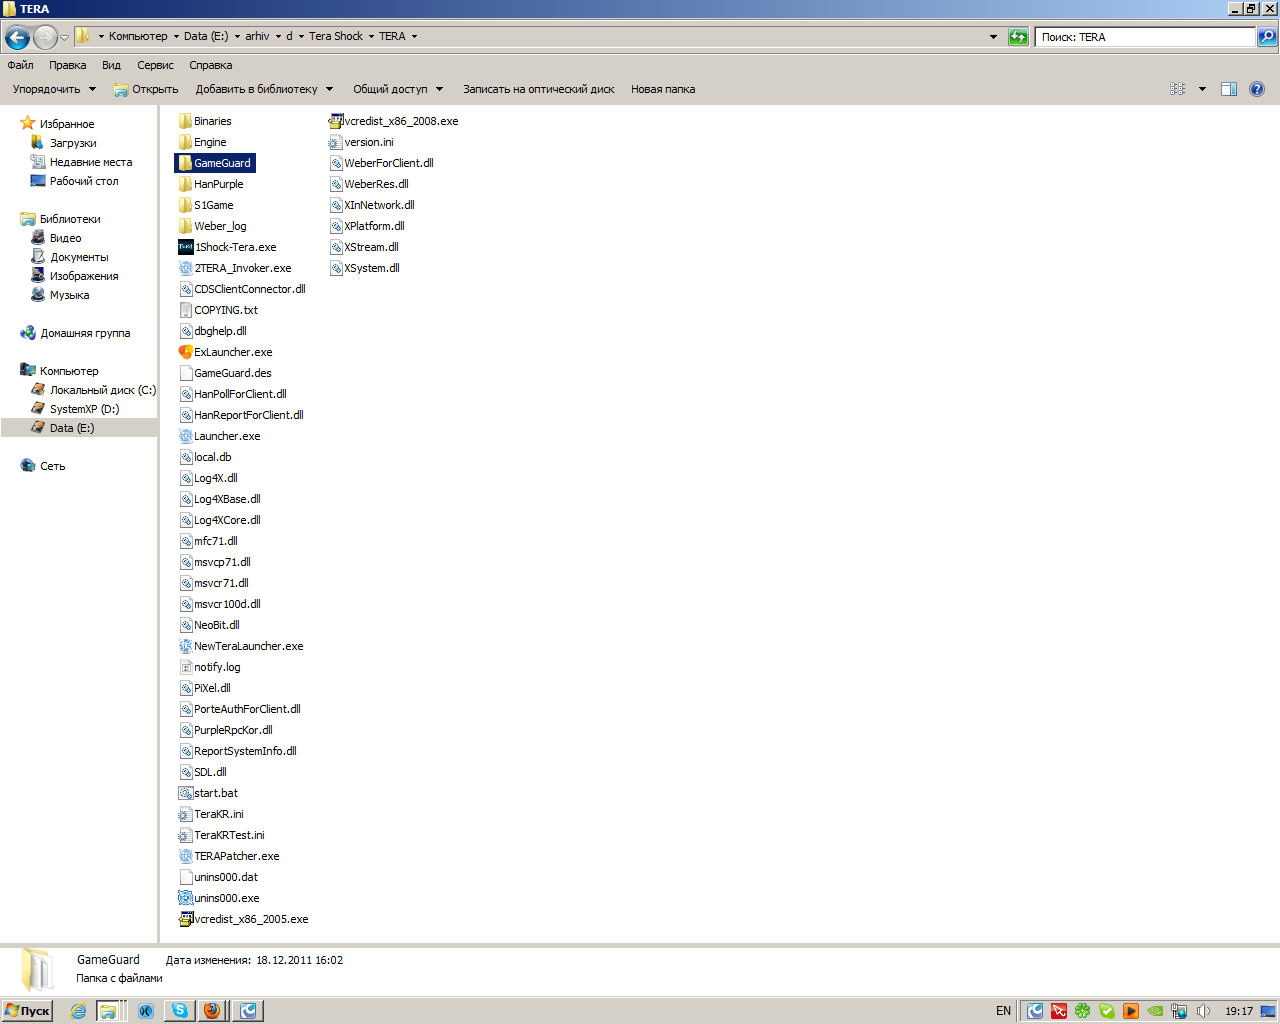
Task: Click the search magnifier icon
Action: click(1267, 37)
